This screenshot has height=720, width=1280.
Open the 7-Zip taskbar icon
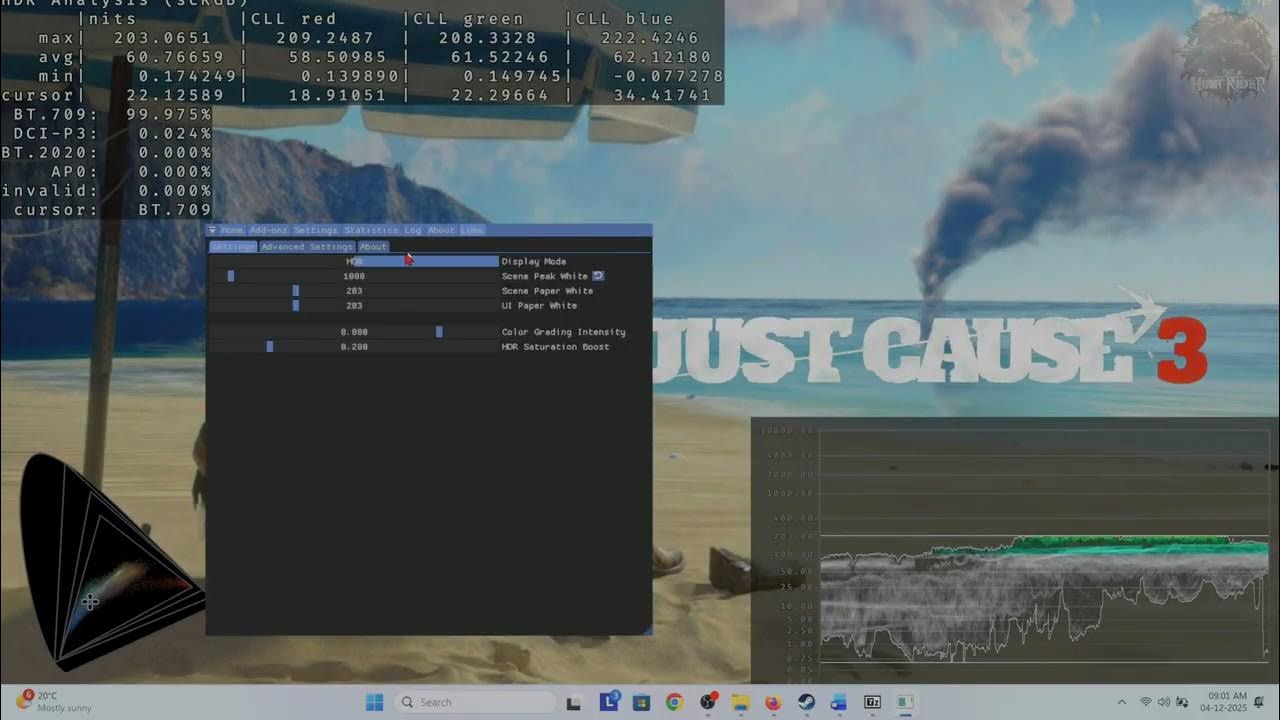872,702
